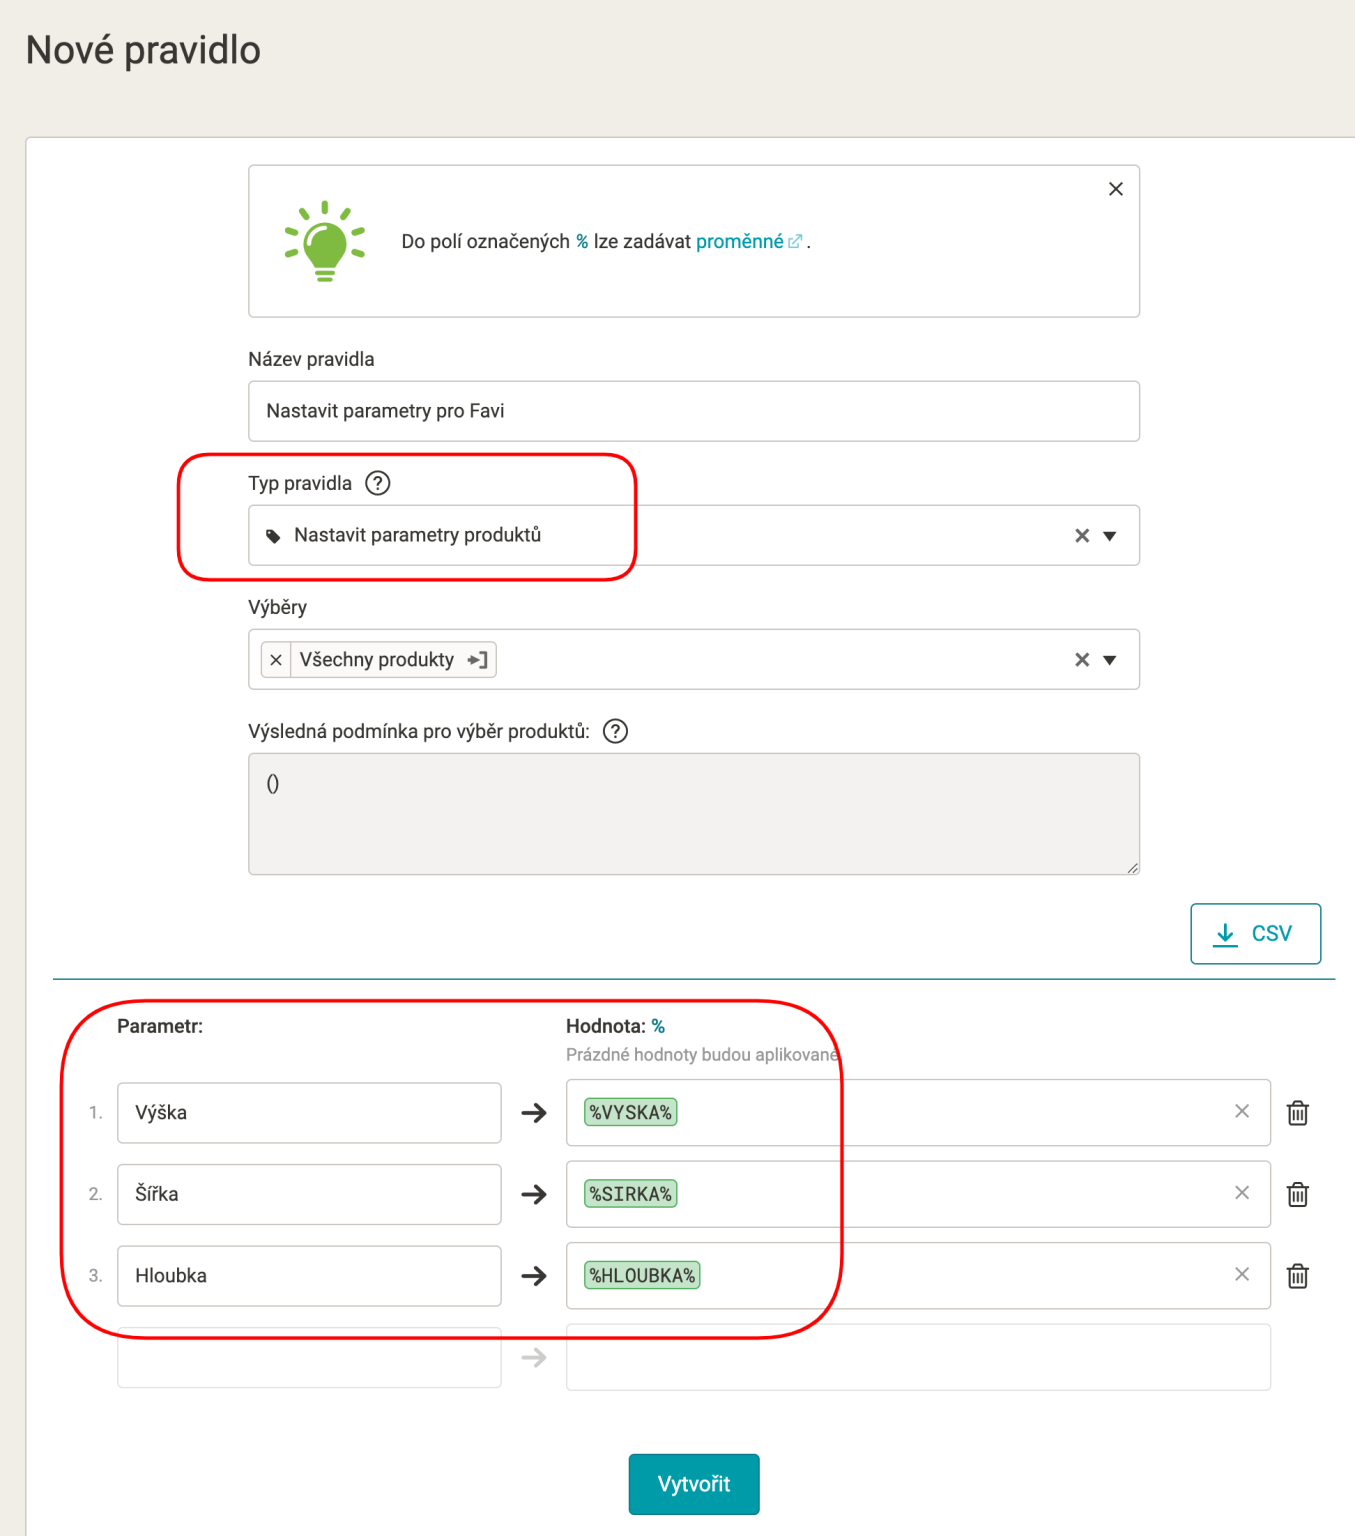Clear the %VYSKA% value field
1355x1536 pixels.
(x=1242, y=1111)
